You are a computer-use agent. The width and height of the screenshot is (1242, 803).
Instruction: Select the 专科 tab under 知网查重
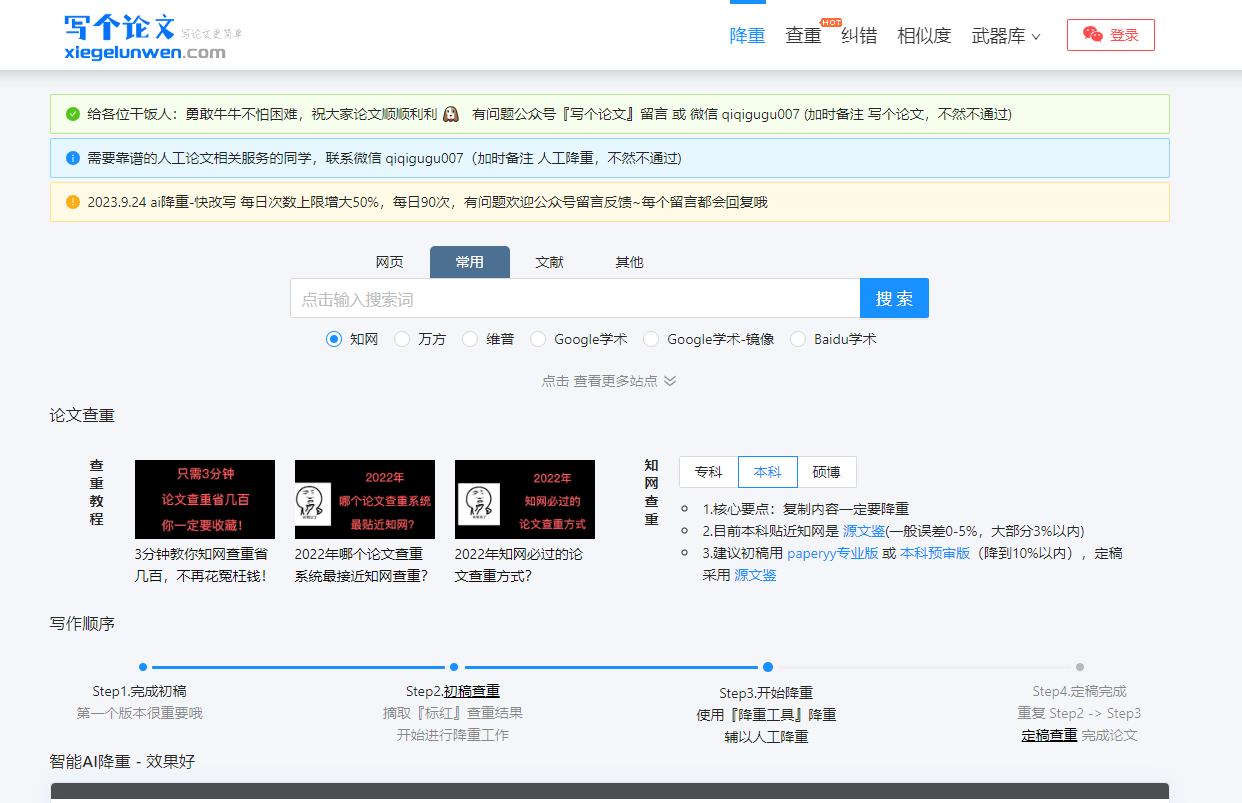pos(709,472)
